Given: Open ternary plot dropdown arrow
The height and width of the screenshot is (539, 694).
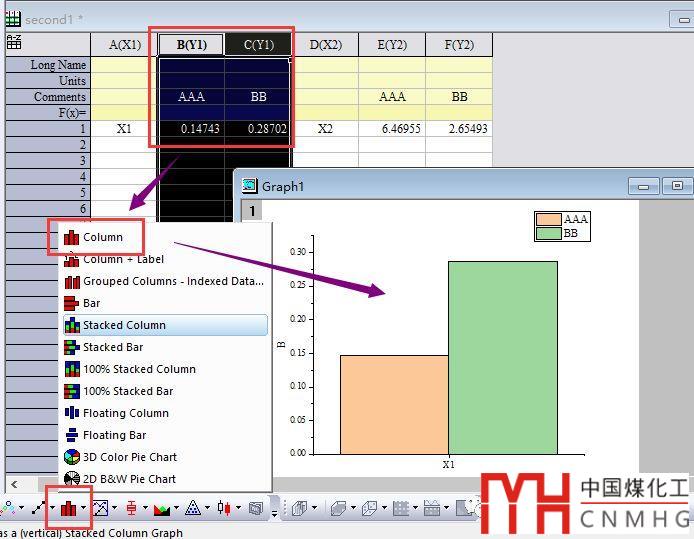Looking at the screenshot, I should point(207,508).
